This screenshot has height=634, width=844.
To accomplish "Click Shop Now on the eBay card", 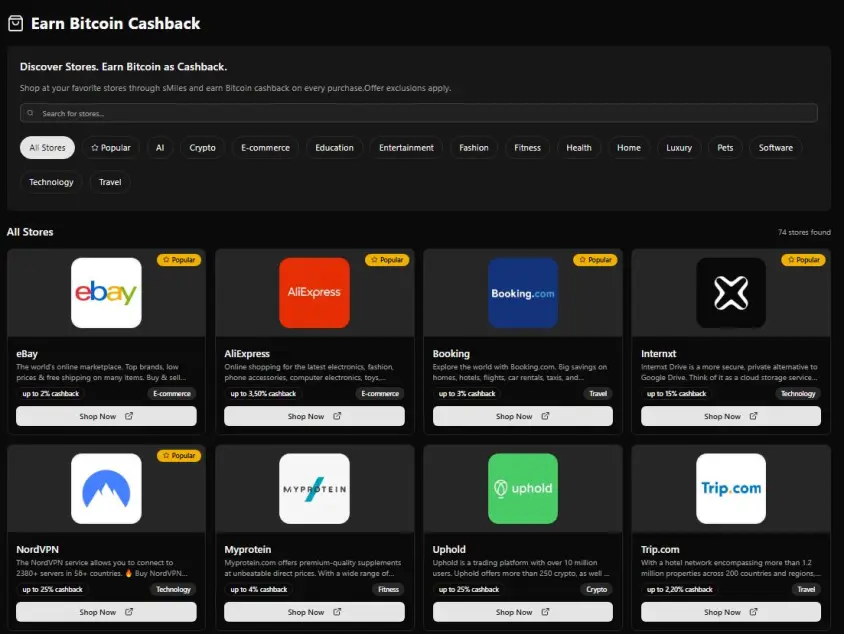I will click(x=106, y=416).
